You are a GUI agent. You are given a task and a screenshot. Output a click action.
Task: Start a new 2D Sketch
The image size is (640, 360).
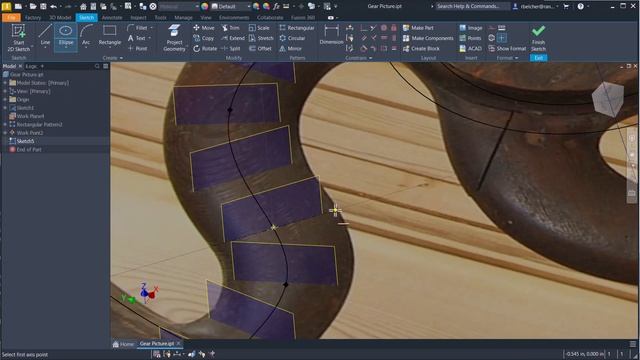(x=19, y=38)
